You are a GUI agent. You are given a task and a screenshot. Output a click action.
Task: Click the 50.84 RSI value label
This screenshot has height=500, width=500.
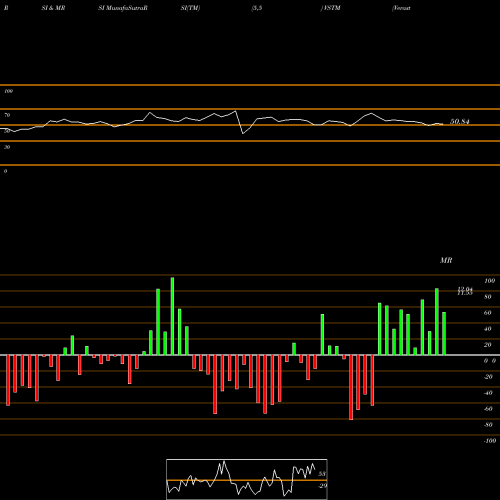click(x=460, y=122)
